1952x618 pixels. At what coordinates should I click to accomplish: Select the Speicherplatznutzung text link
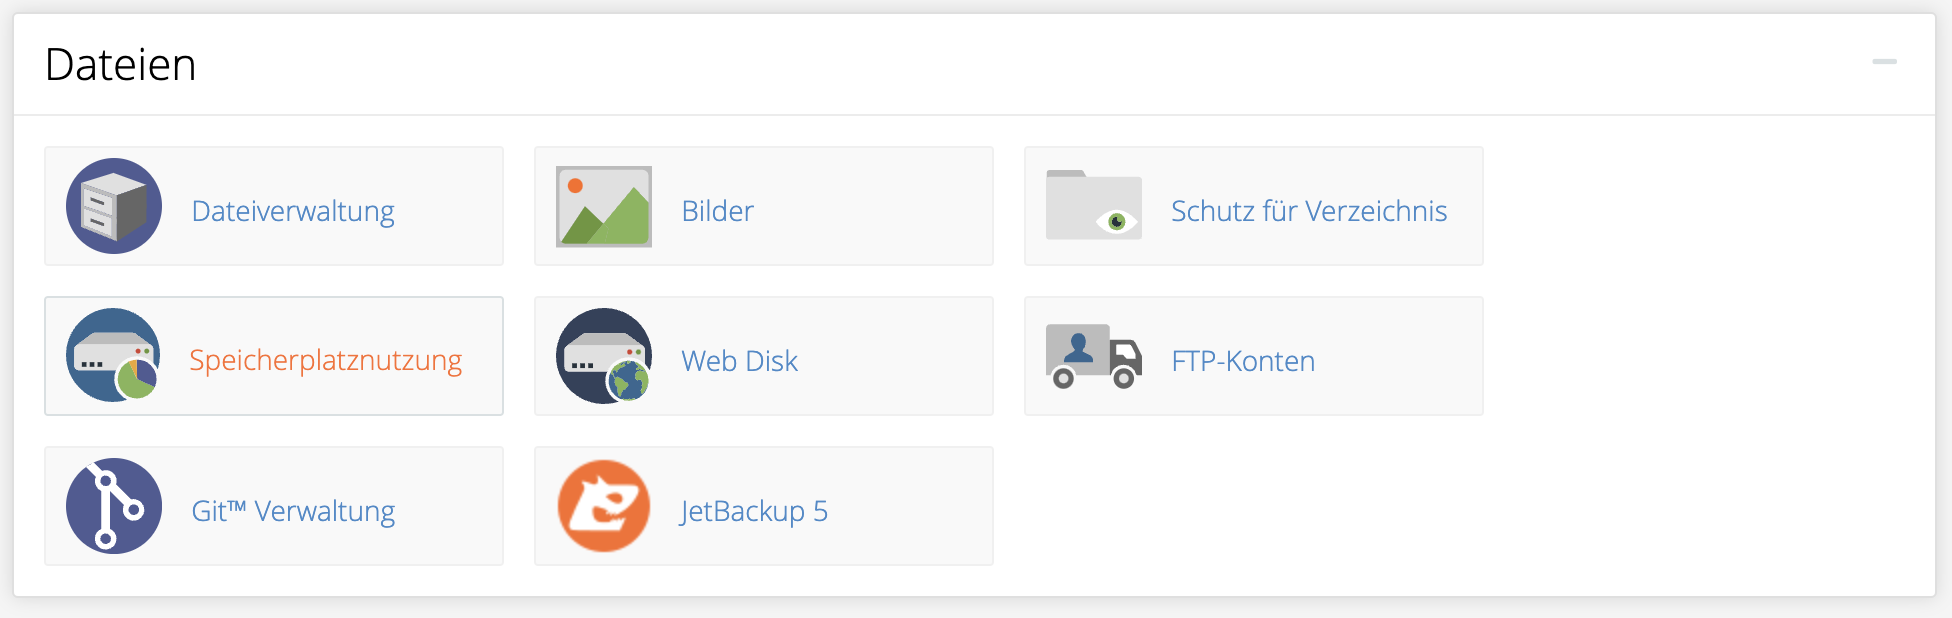point(325,360)
